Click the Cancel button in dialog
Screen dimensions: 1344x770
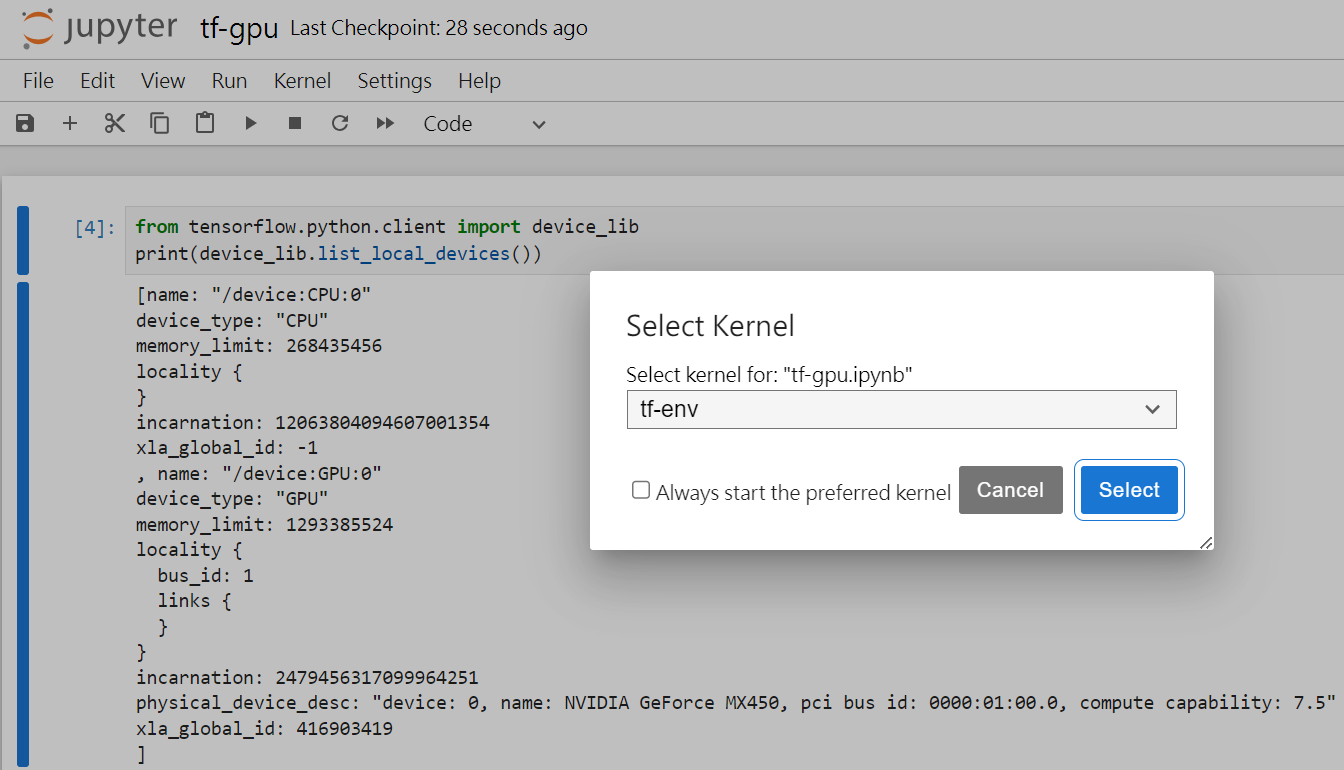pos(1010,490)
